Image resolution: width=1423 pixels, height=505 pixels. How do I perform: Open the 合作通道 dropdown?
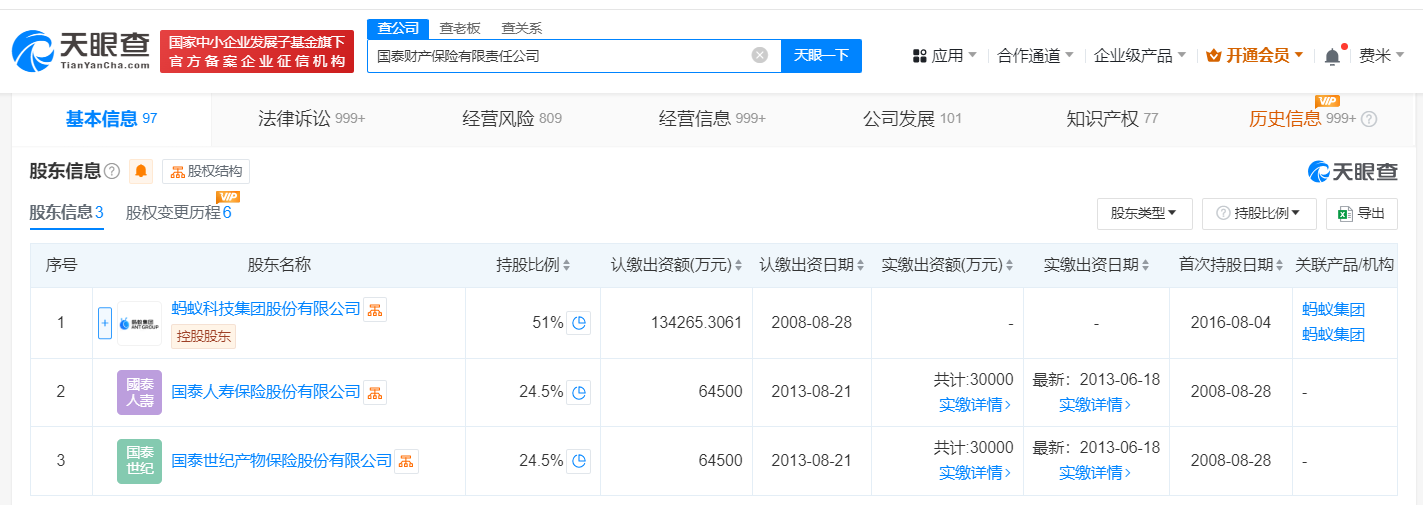[1036, 56]
